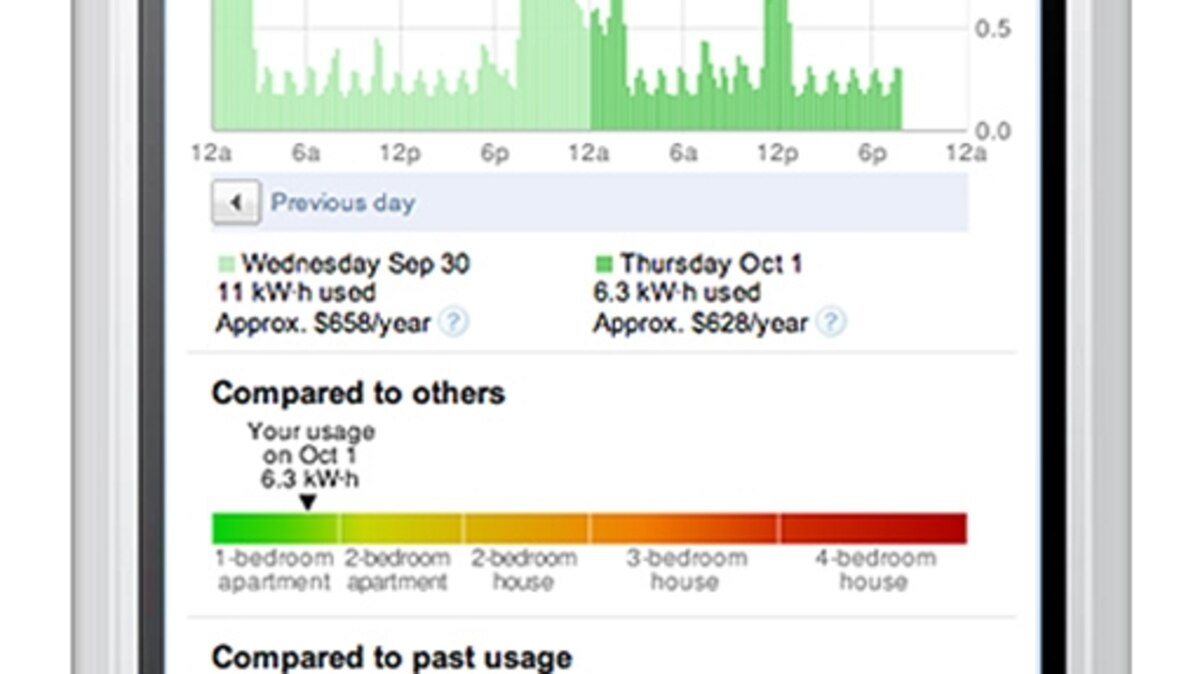This screenshot has height=674, width=1200.
Task: Toggle Wednesday Sep 30 series visibility
Action: [x=350, y=264]
